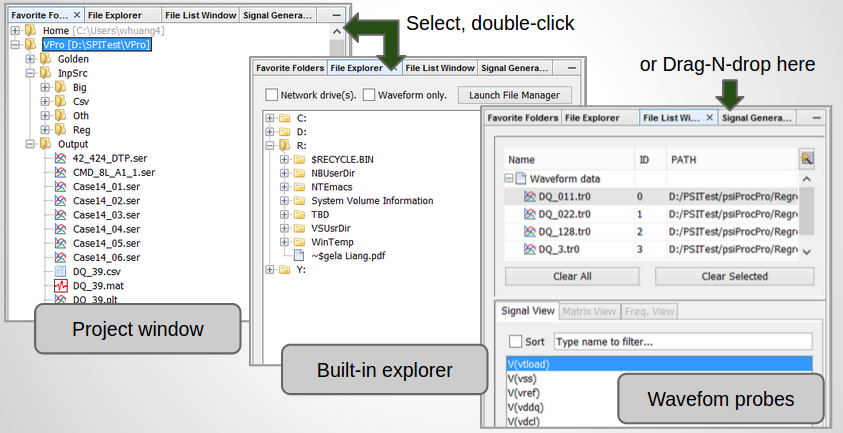Click the DQ_39.mat waveform file icon
Screen dimensions: 843x433
click(x=61, y=286)
